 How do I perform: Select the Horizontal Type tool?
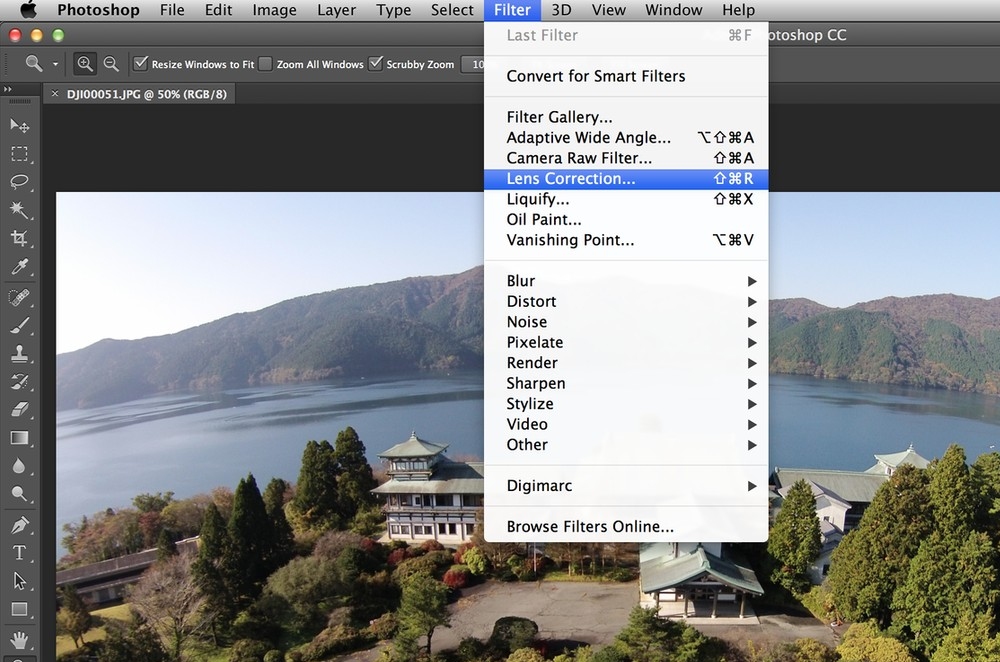pos(20,552)
